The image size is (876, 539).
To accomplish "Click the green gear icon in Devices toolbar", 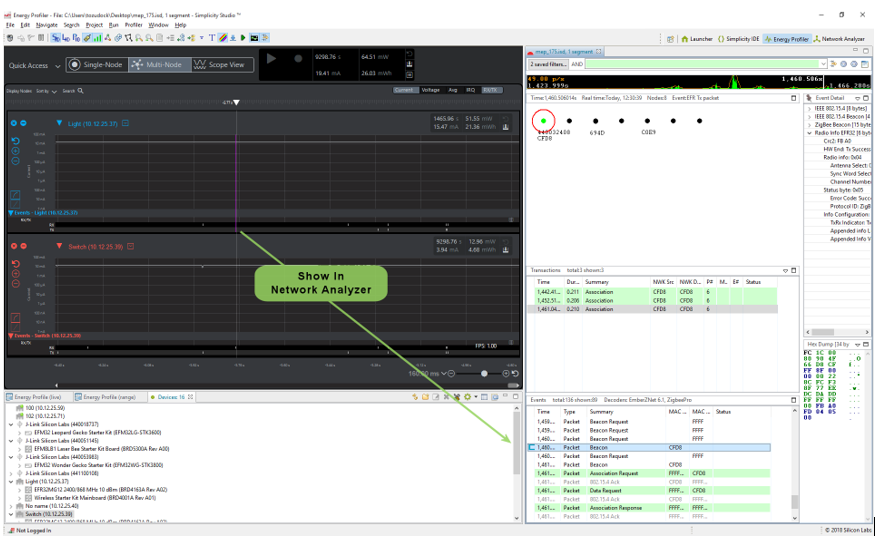I will pos(467,397).
